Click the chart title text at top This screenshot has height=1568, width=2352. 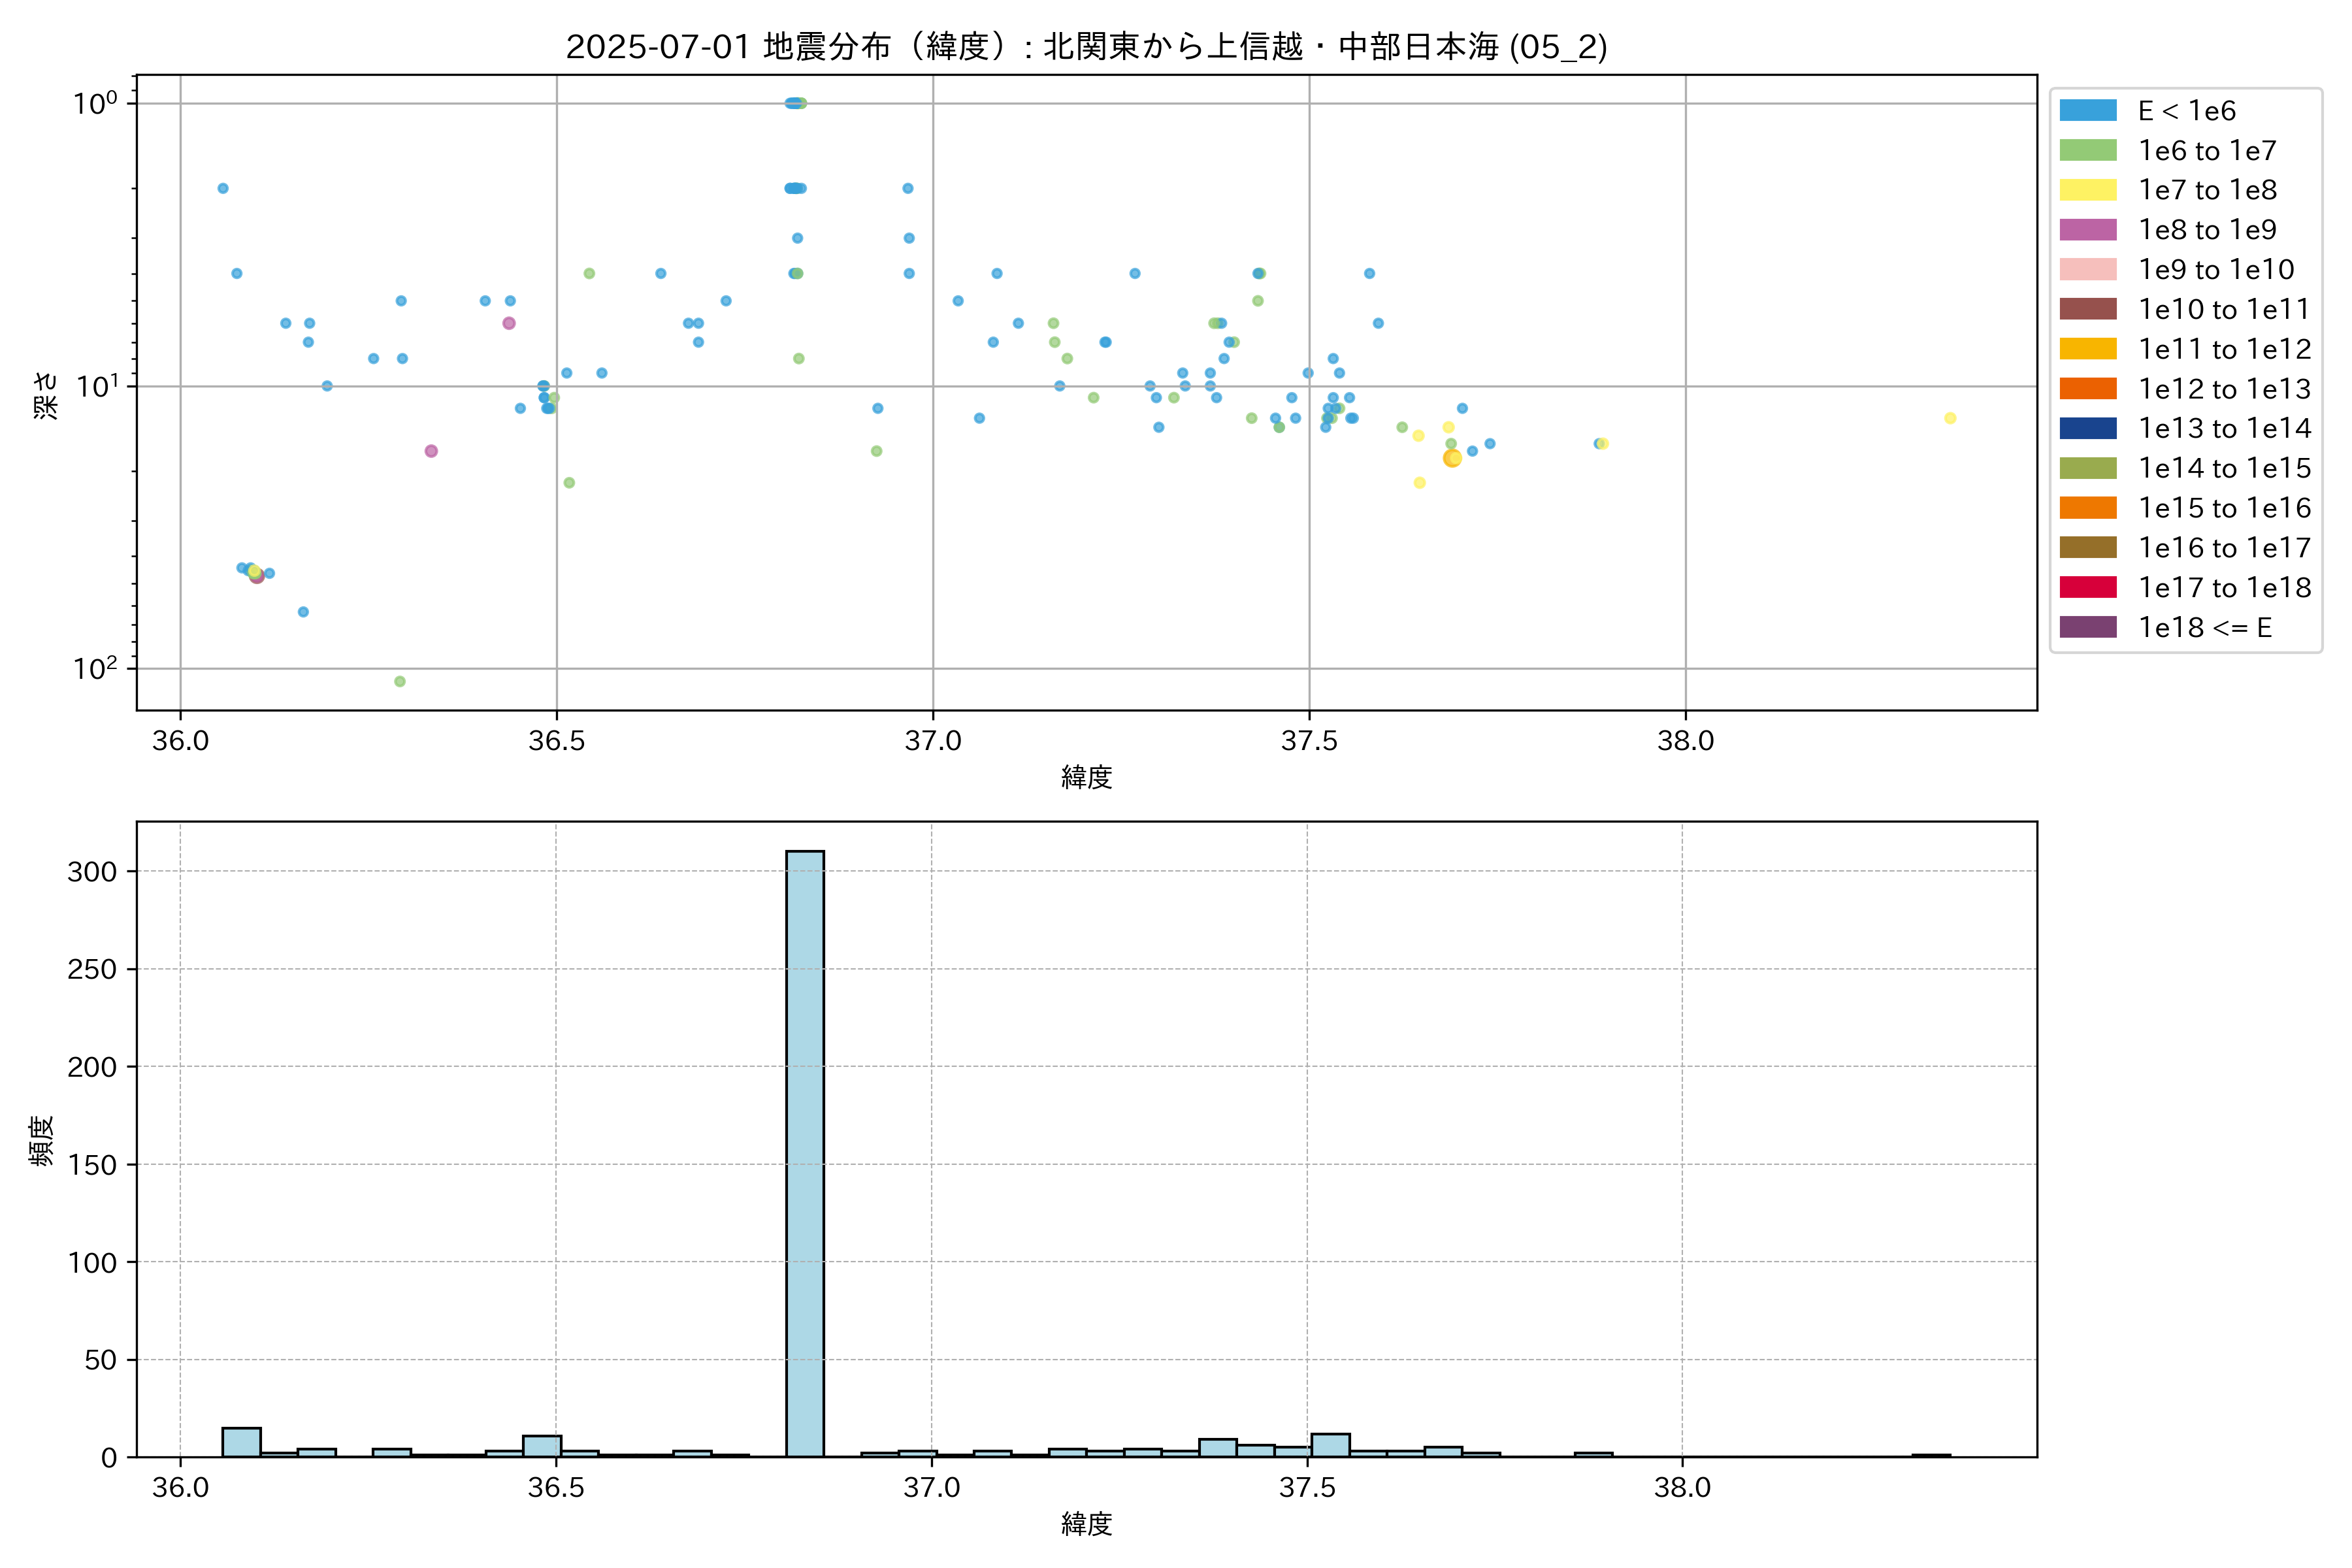pyautogui.click(x=1086, y=46)
